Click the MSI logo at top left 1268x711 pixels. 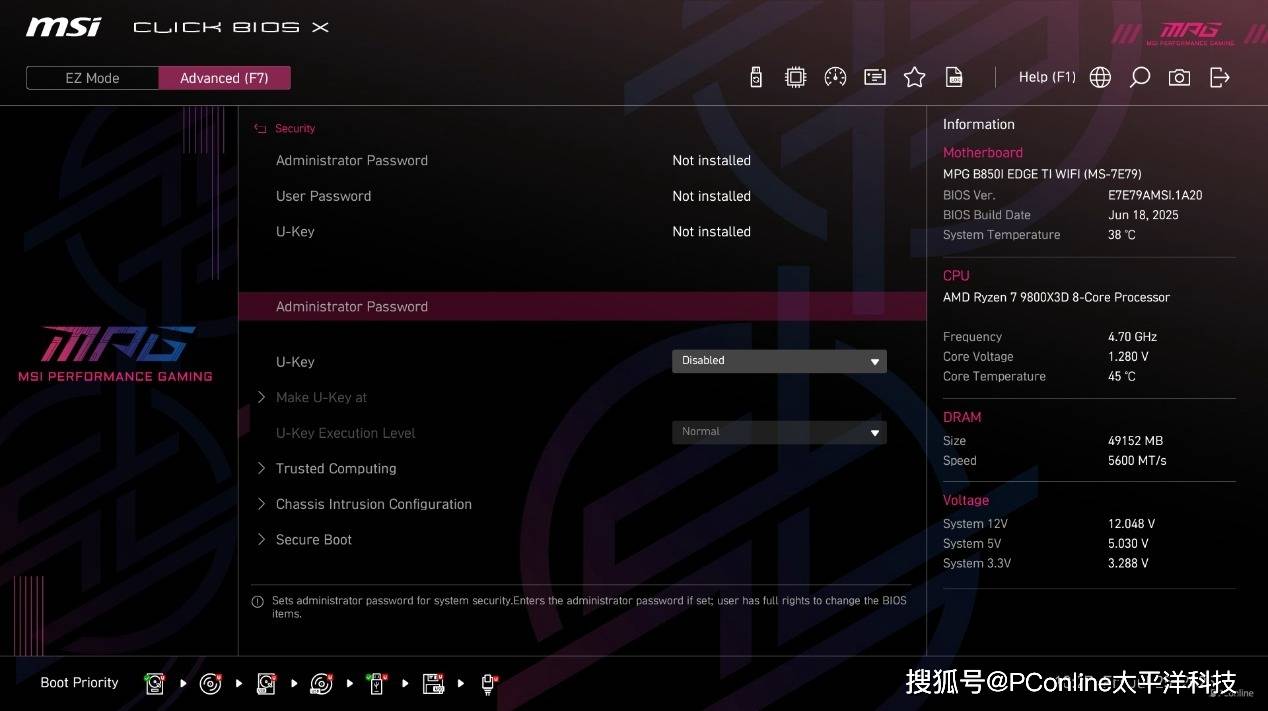click(63, 27)
